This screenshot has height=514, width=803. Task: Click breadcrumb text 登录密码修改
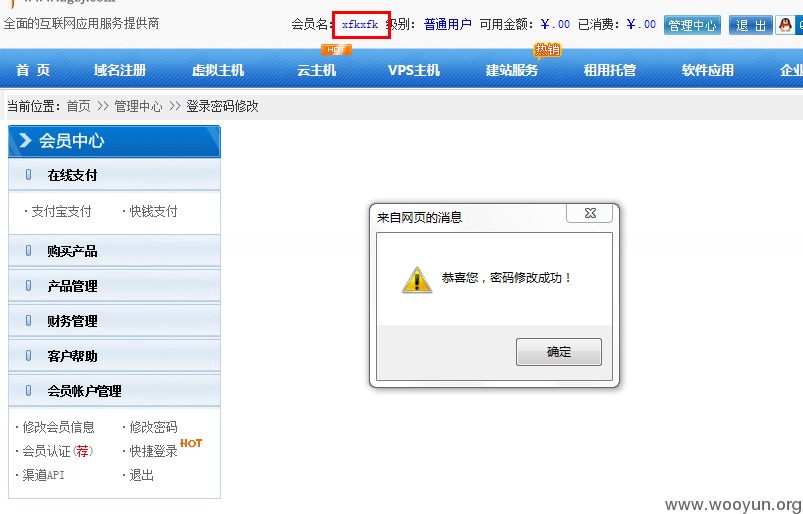pyautogui.click(x=222, y=106)
